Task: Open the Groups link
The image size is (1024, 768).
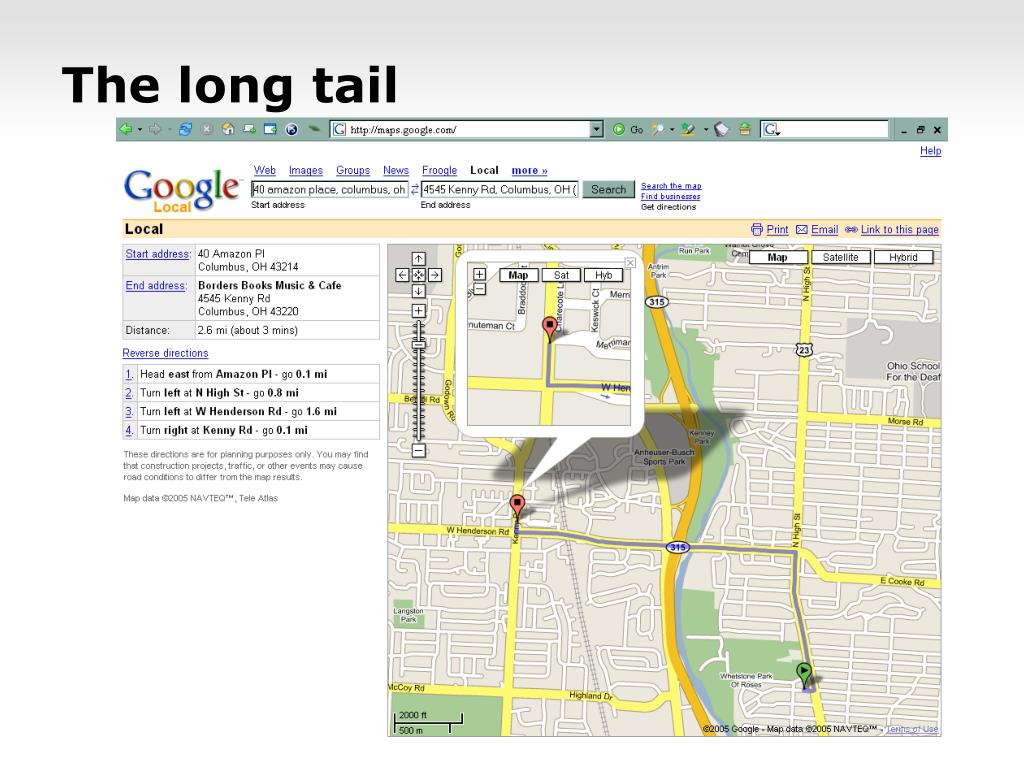Action: tap(353, 170)
